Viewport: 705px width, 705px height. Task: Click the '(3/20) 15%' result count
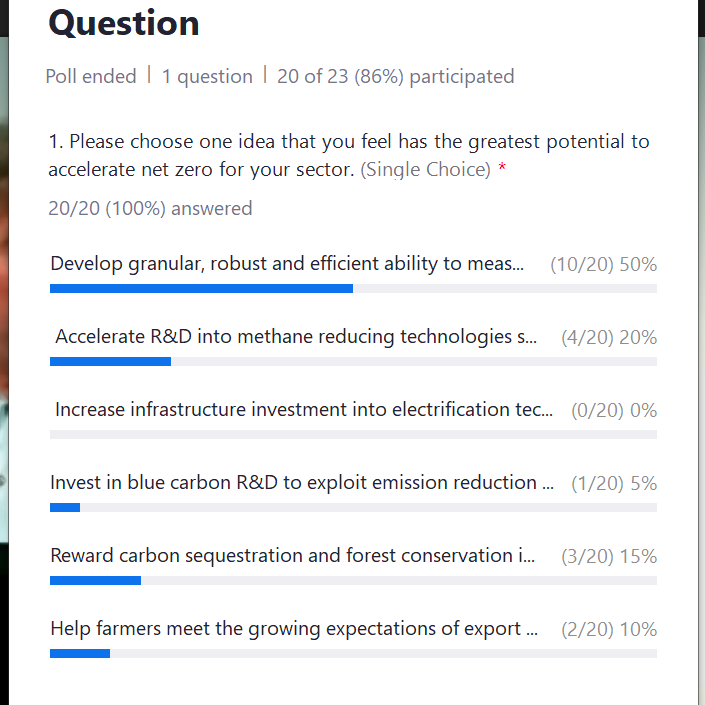(x=609, y=557)
